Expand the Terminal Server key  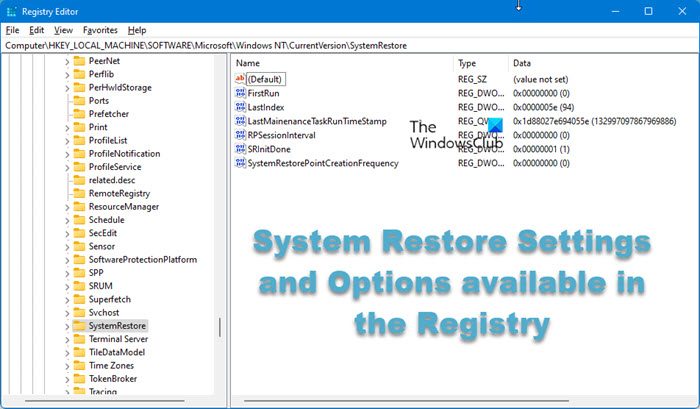point(67,339)
